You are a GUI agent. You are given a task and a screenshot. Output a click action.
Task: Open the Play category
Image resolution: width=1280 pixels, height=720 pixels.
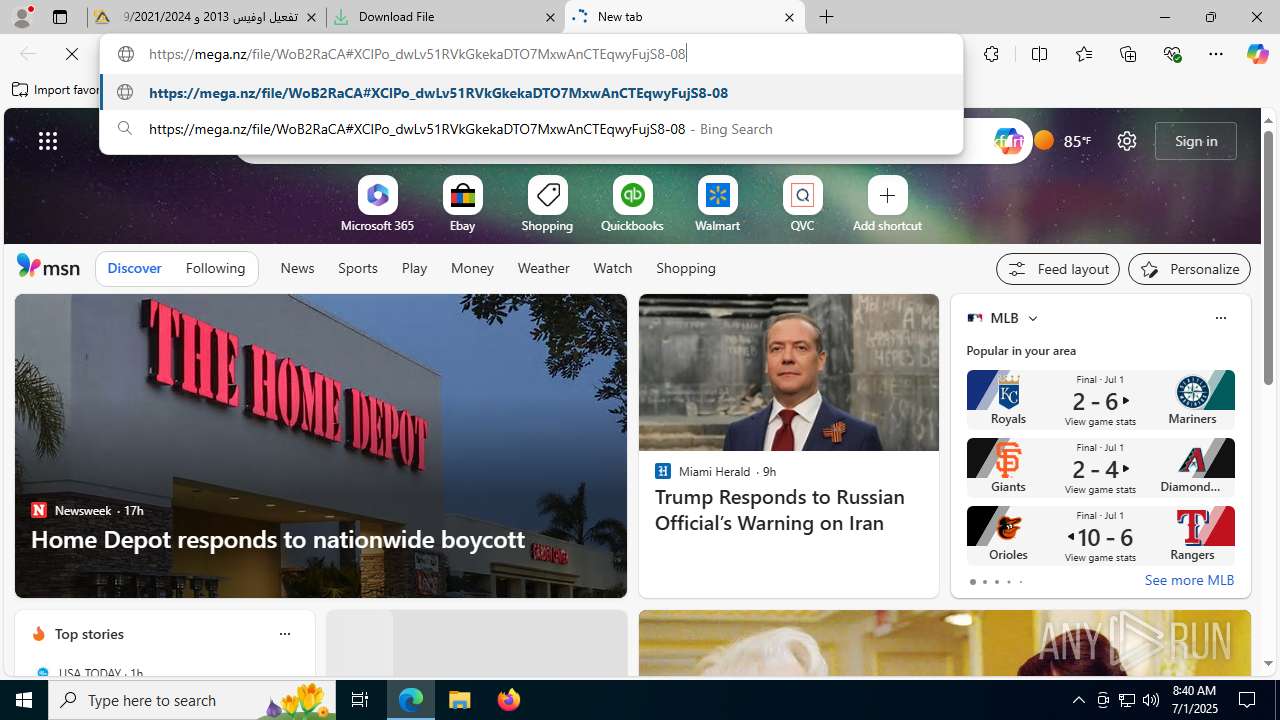(414, 268)
